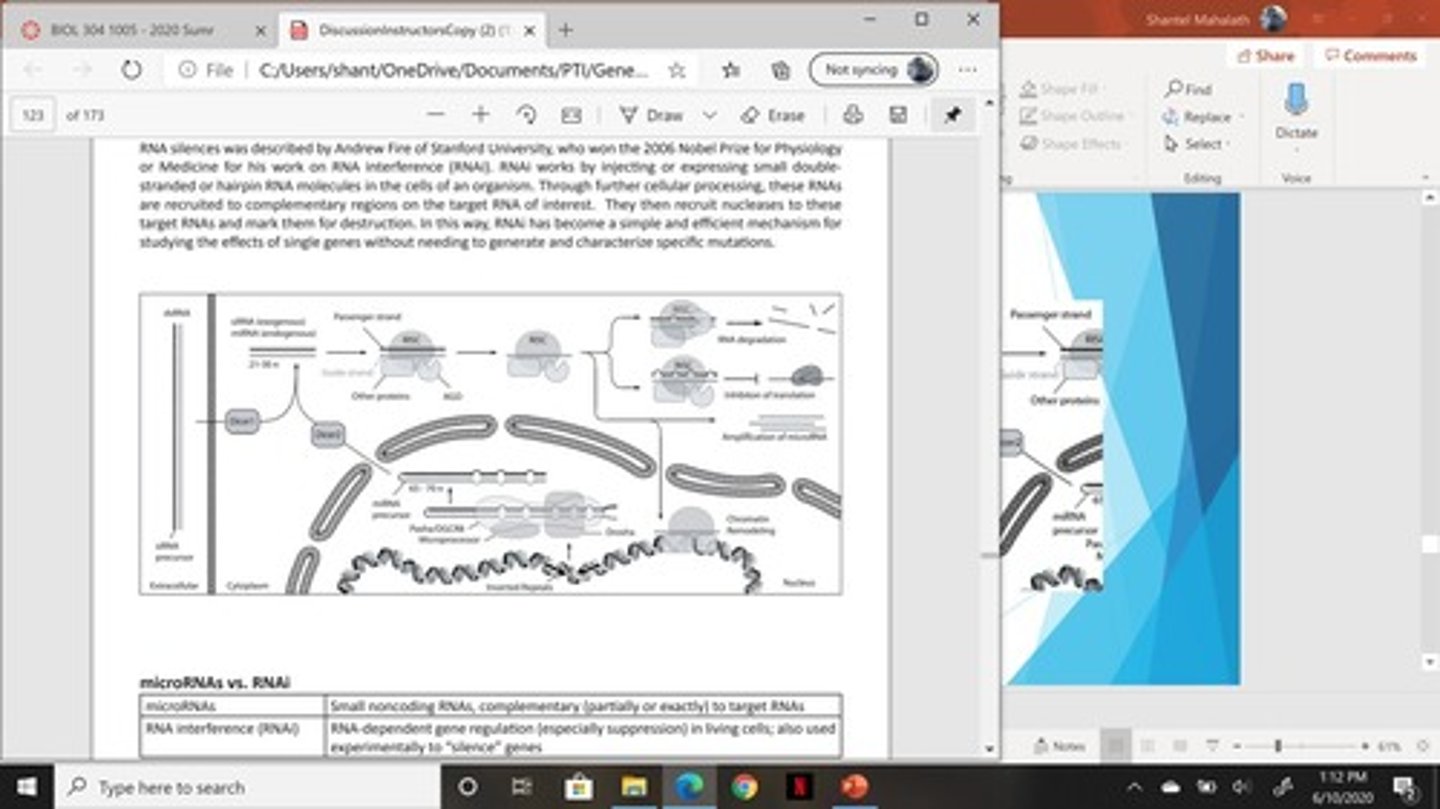Switch to Reading view in PowerPoint

point(1180,746)
